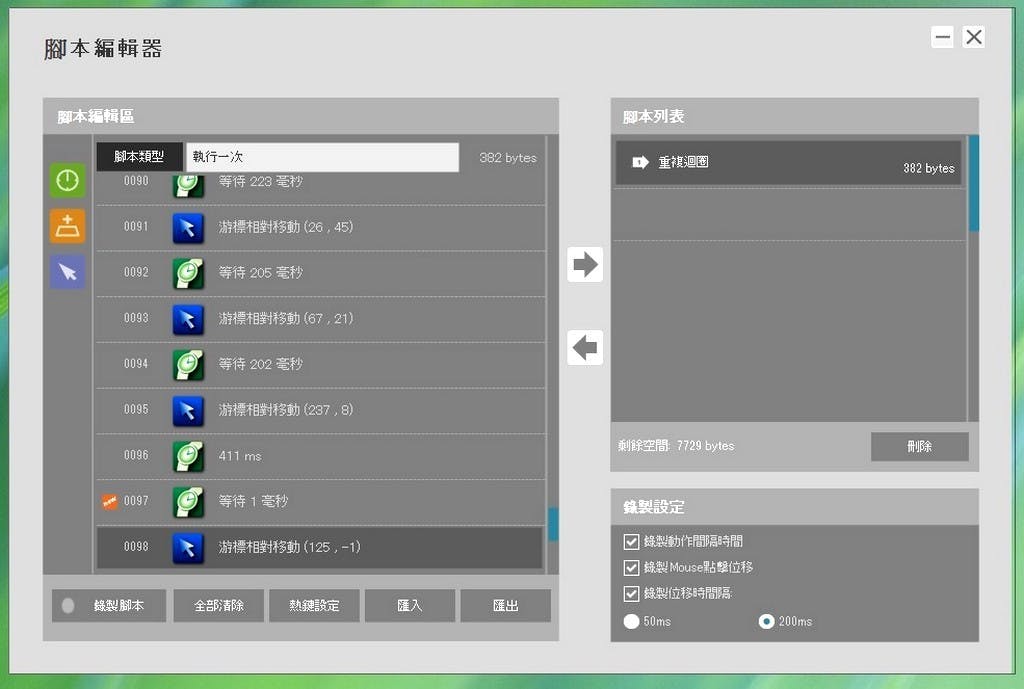
Task: Click the wait icon on row 0097
Action: [188, 502]
